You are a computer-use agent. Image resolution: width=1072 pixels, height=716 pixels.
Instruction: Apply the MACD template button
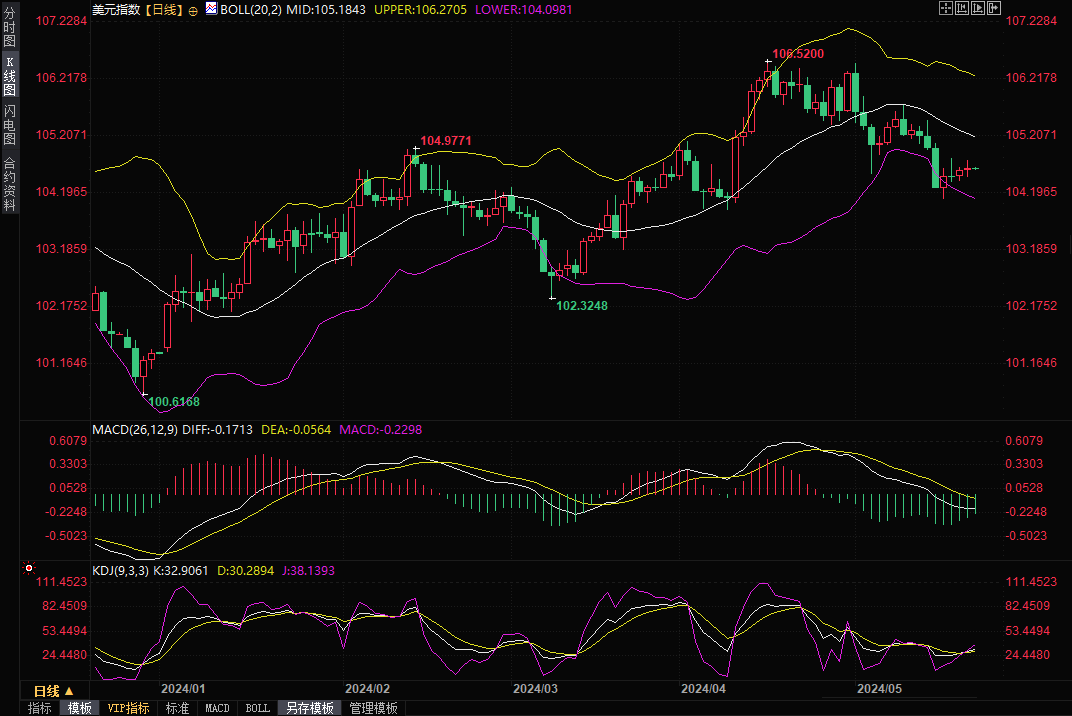click(217, 708)
